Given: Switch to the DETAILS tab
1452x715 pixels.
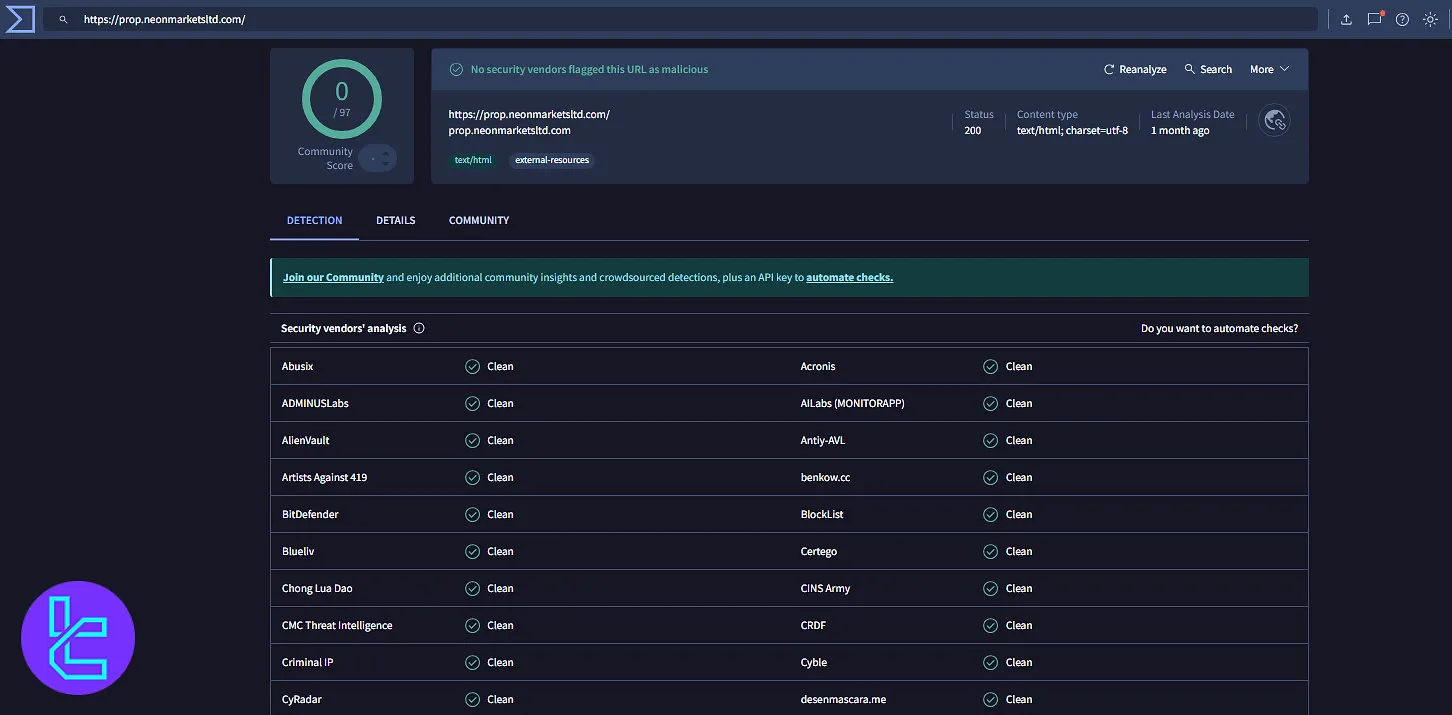Looking at the screenshot, I should (395, 220).
